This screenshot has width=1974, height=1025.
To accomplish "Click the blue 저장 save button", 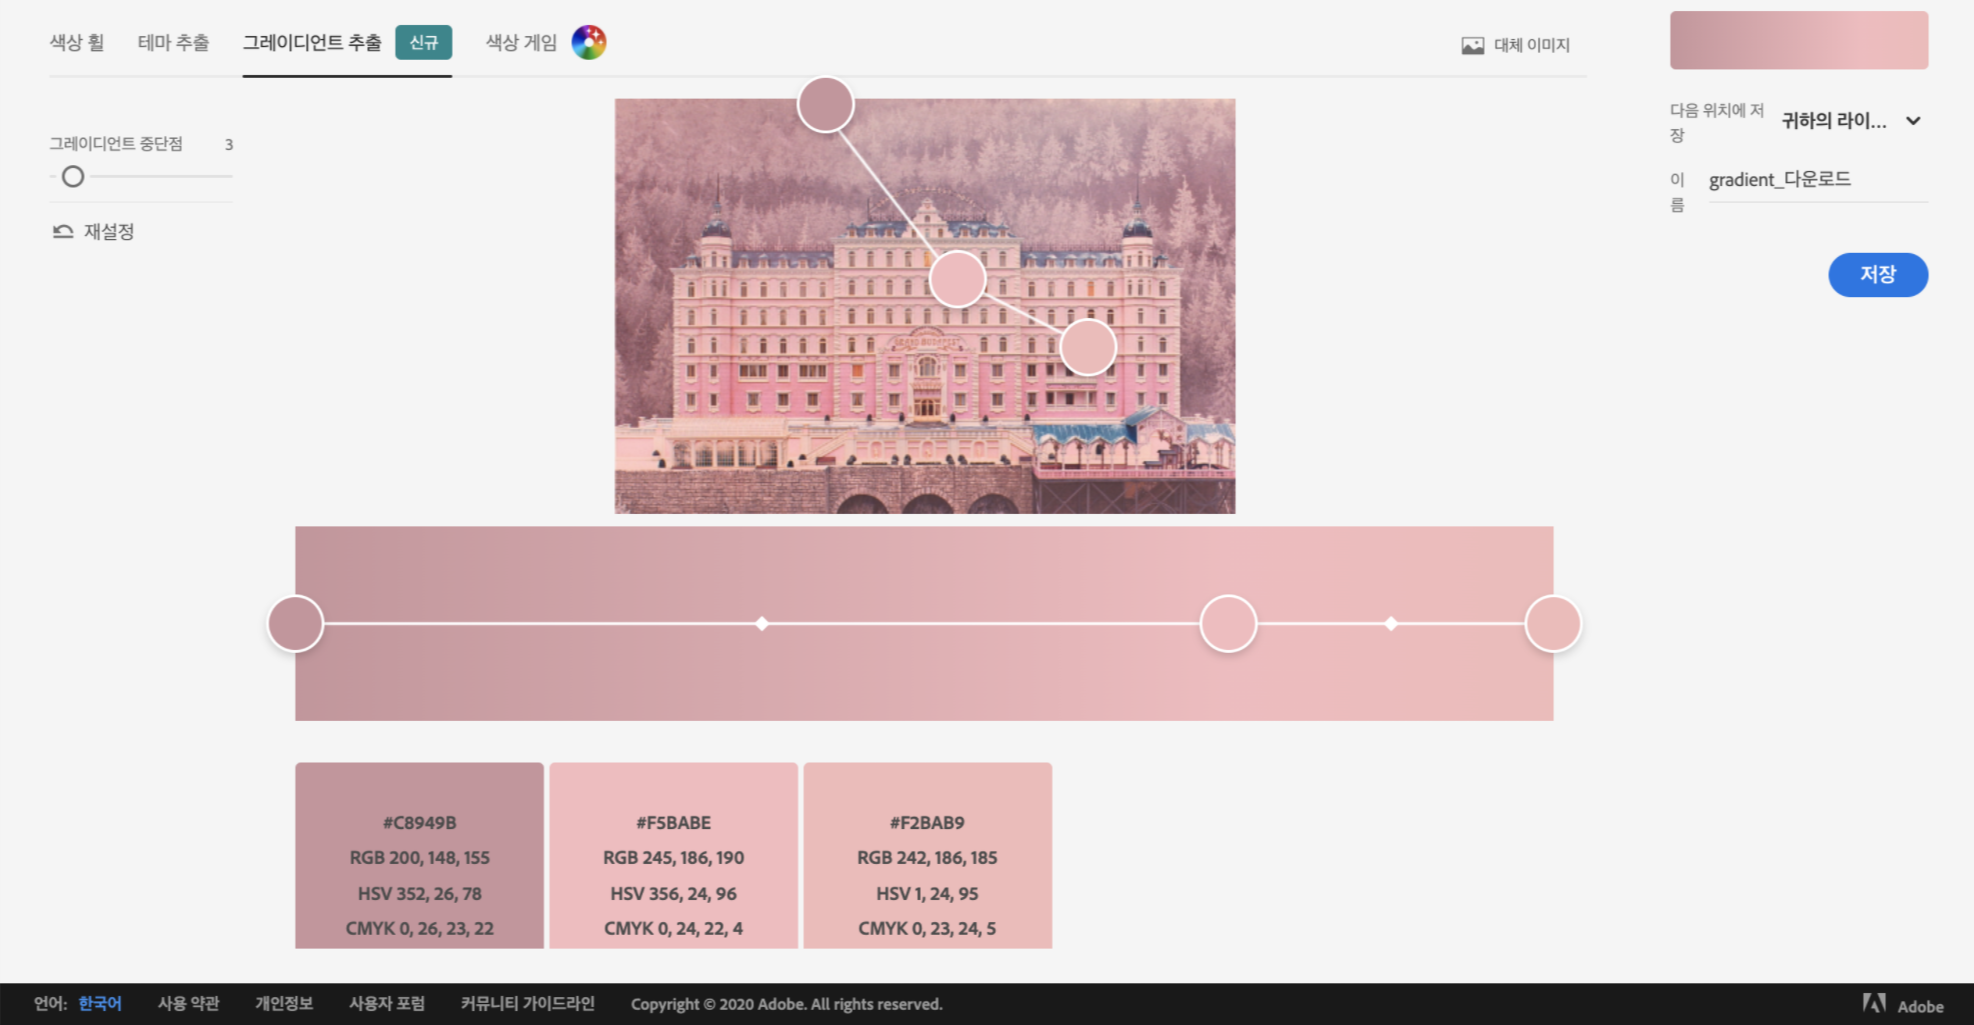I will coord(1878,274).
